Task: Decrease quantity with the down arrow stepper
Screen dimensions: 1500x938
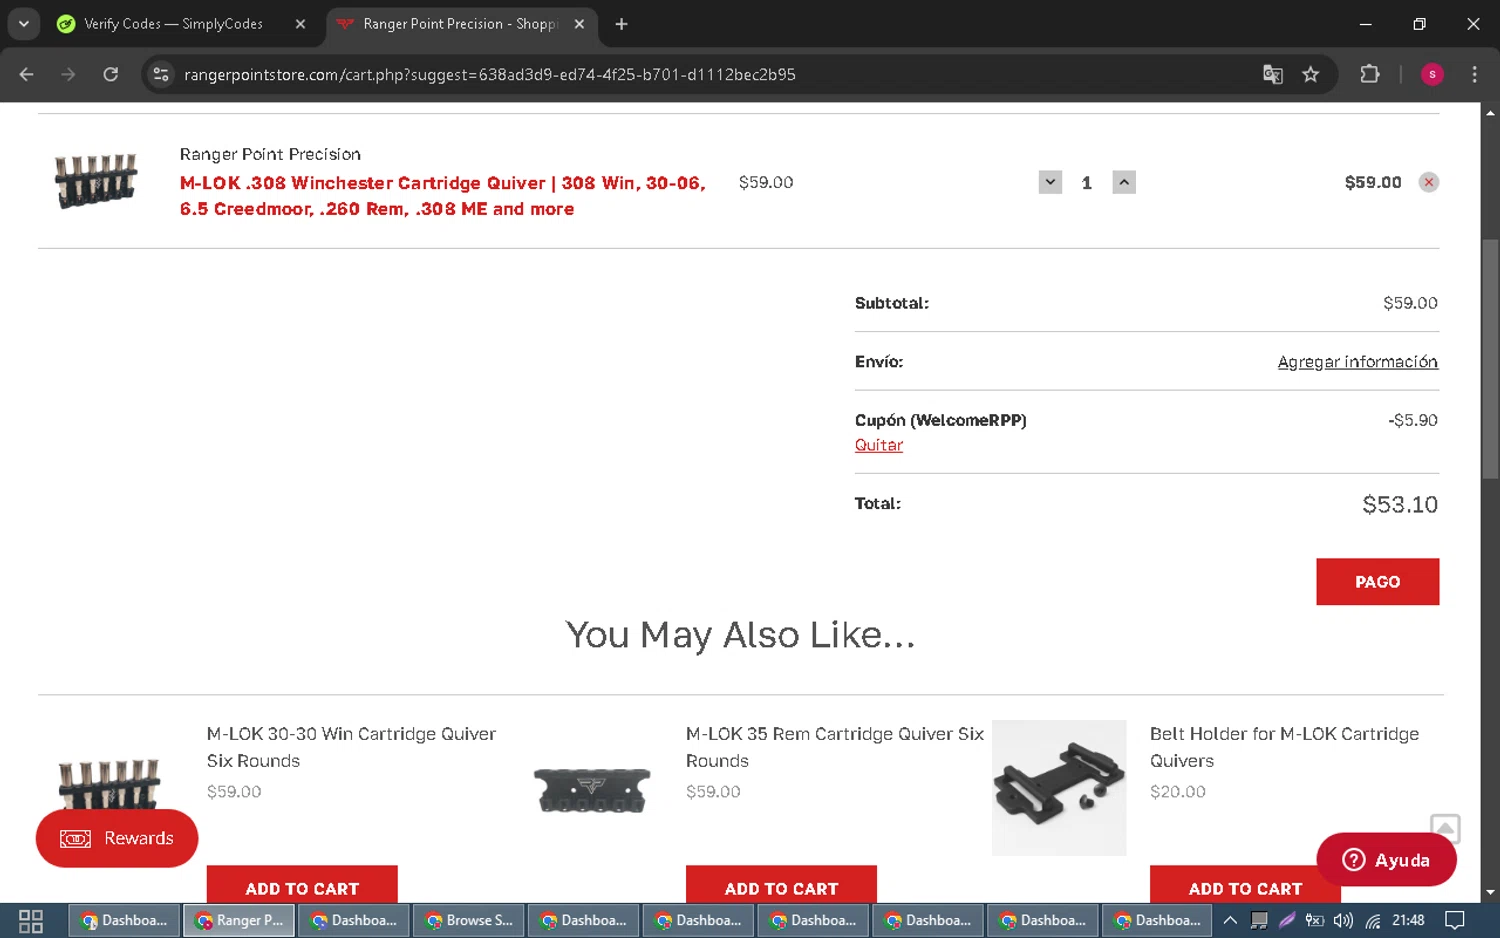Action: pyautogui.click(x=1050, y=182)
